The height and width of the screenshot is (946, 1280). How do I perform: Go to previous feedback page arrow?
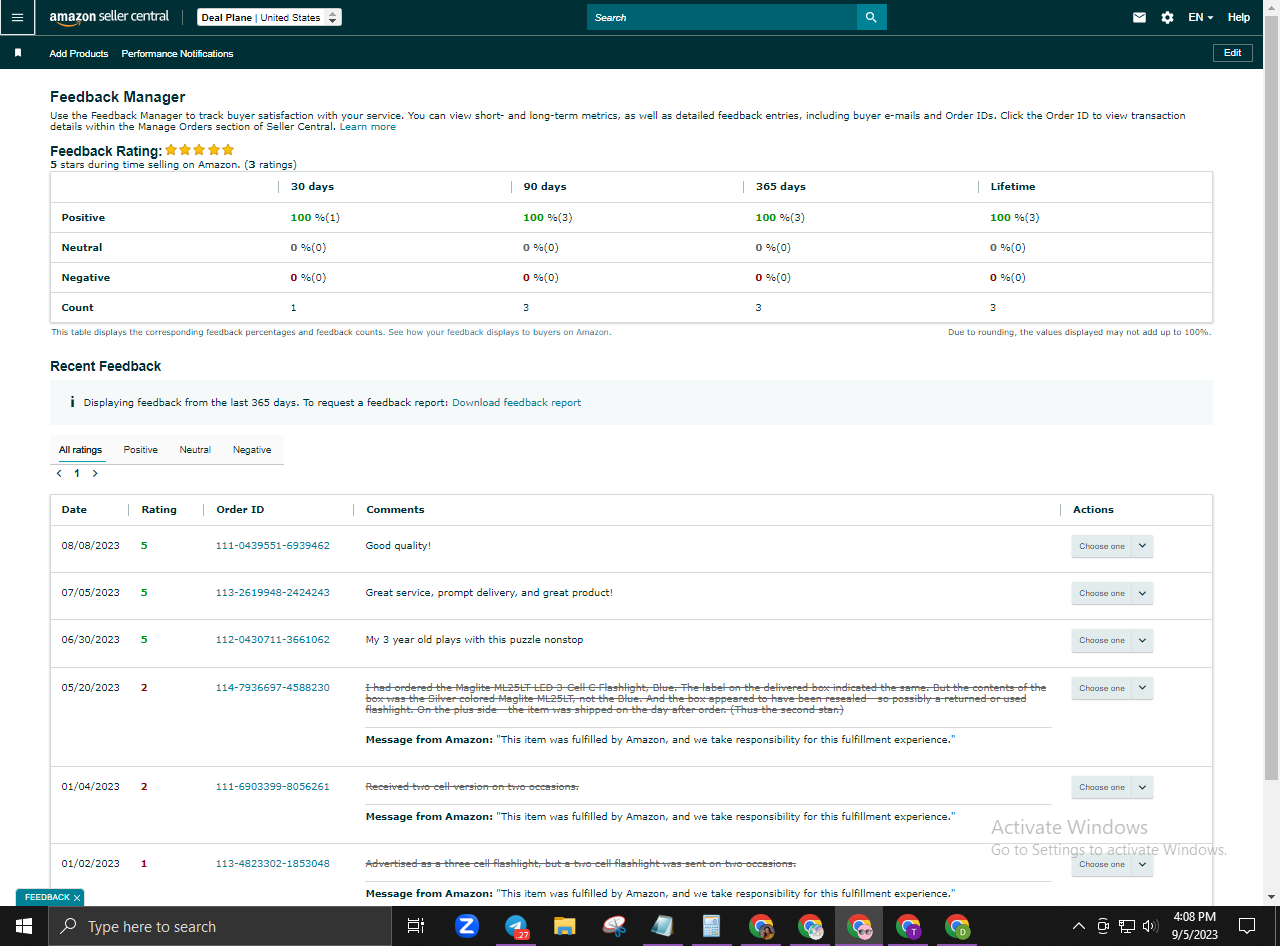coord(60,473)
